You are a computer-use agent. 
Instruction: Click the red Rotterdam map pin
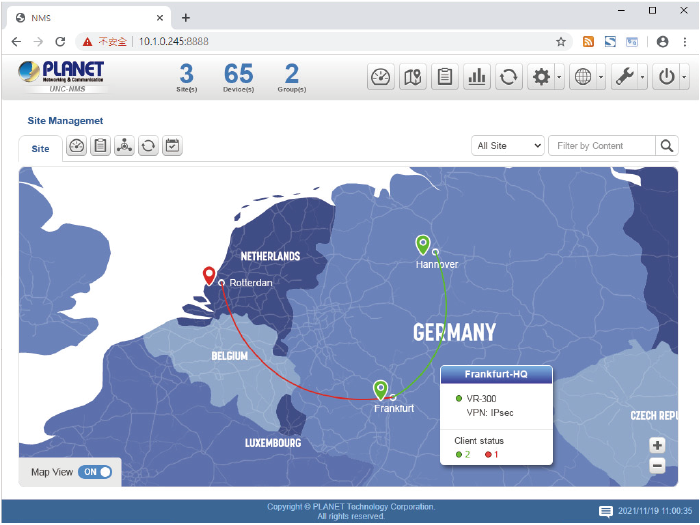209,276
